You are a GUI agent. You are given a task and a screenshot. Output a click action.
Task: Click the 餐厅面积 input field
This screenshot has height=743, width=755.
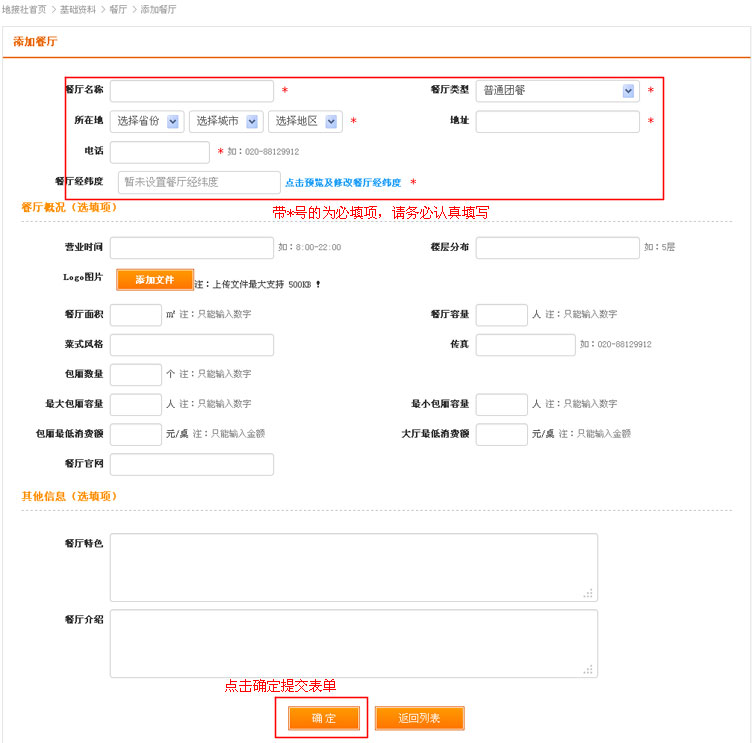[136, 315]
